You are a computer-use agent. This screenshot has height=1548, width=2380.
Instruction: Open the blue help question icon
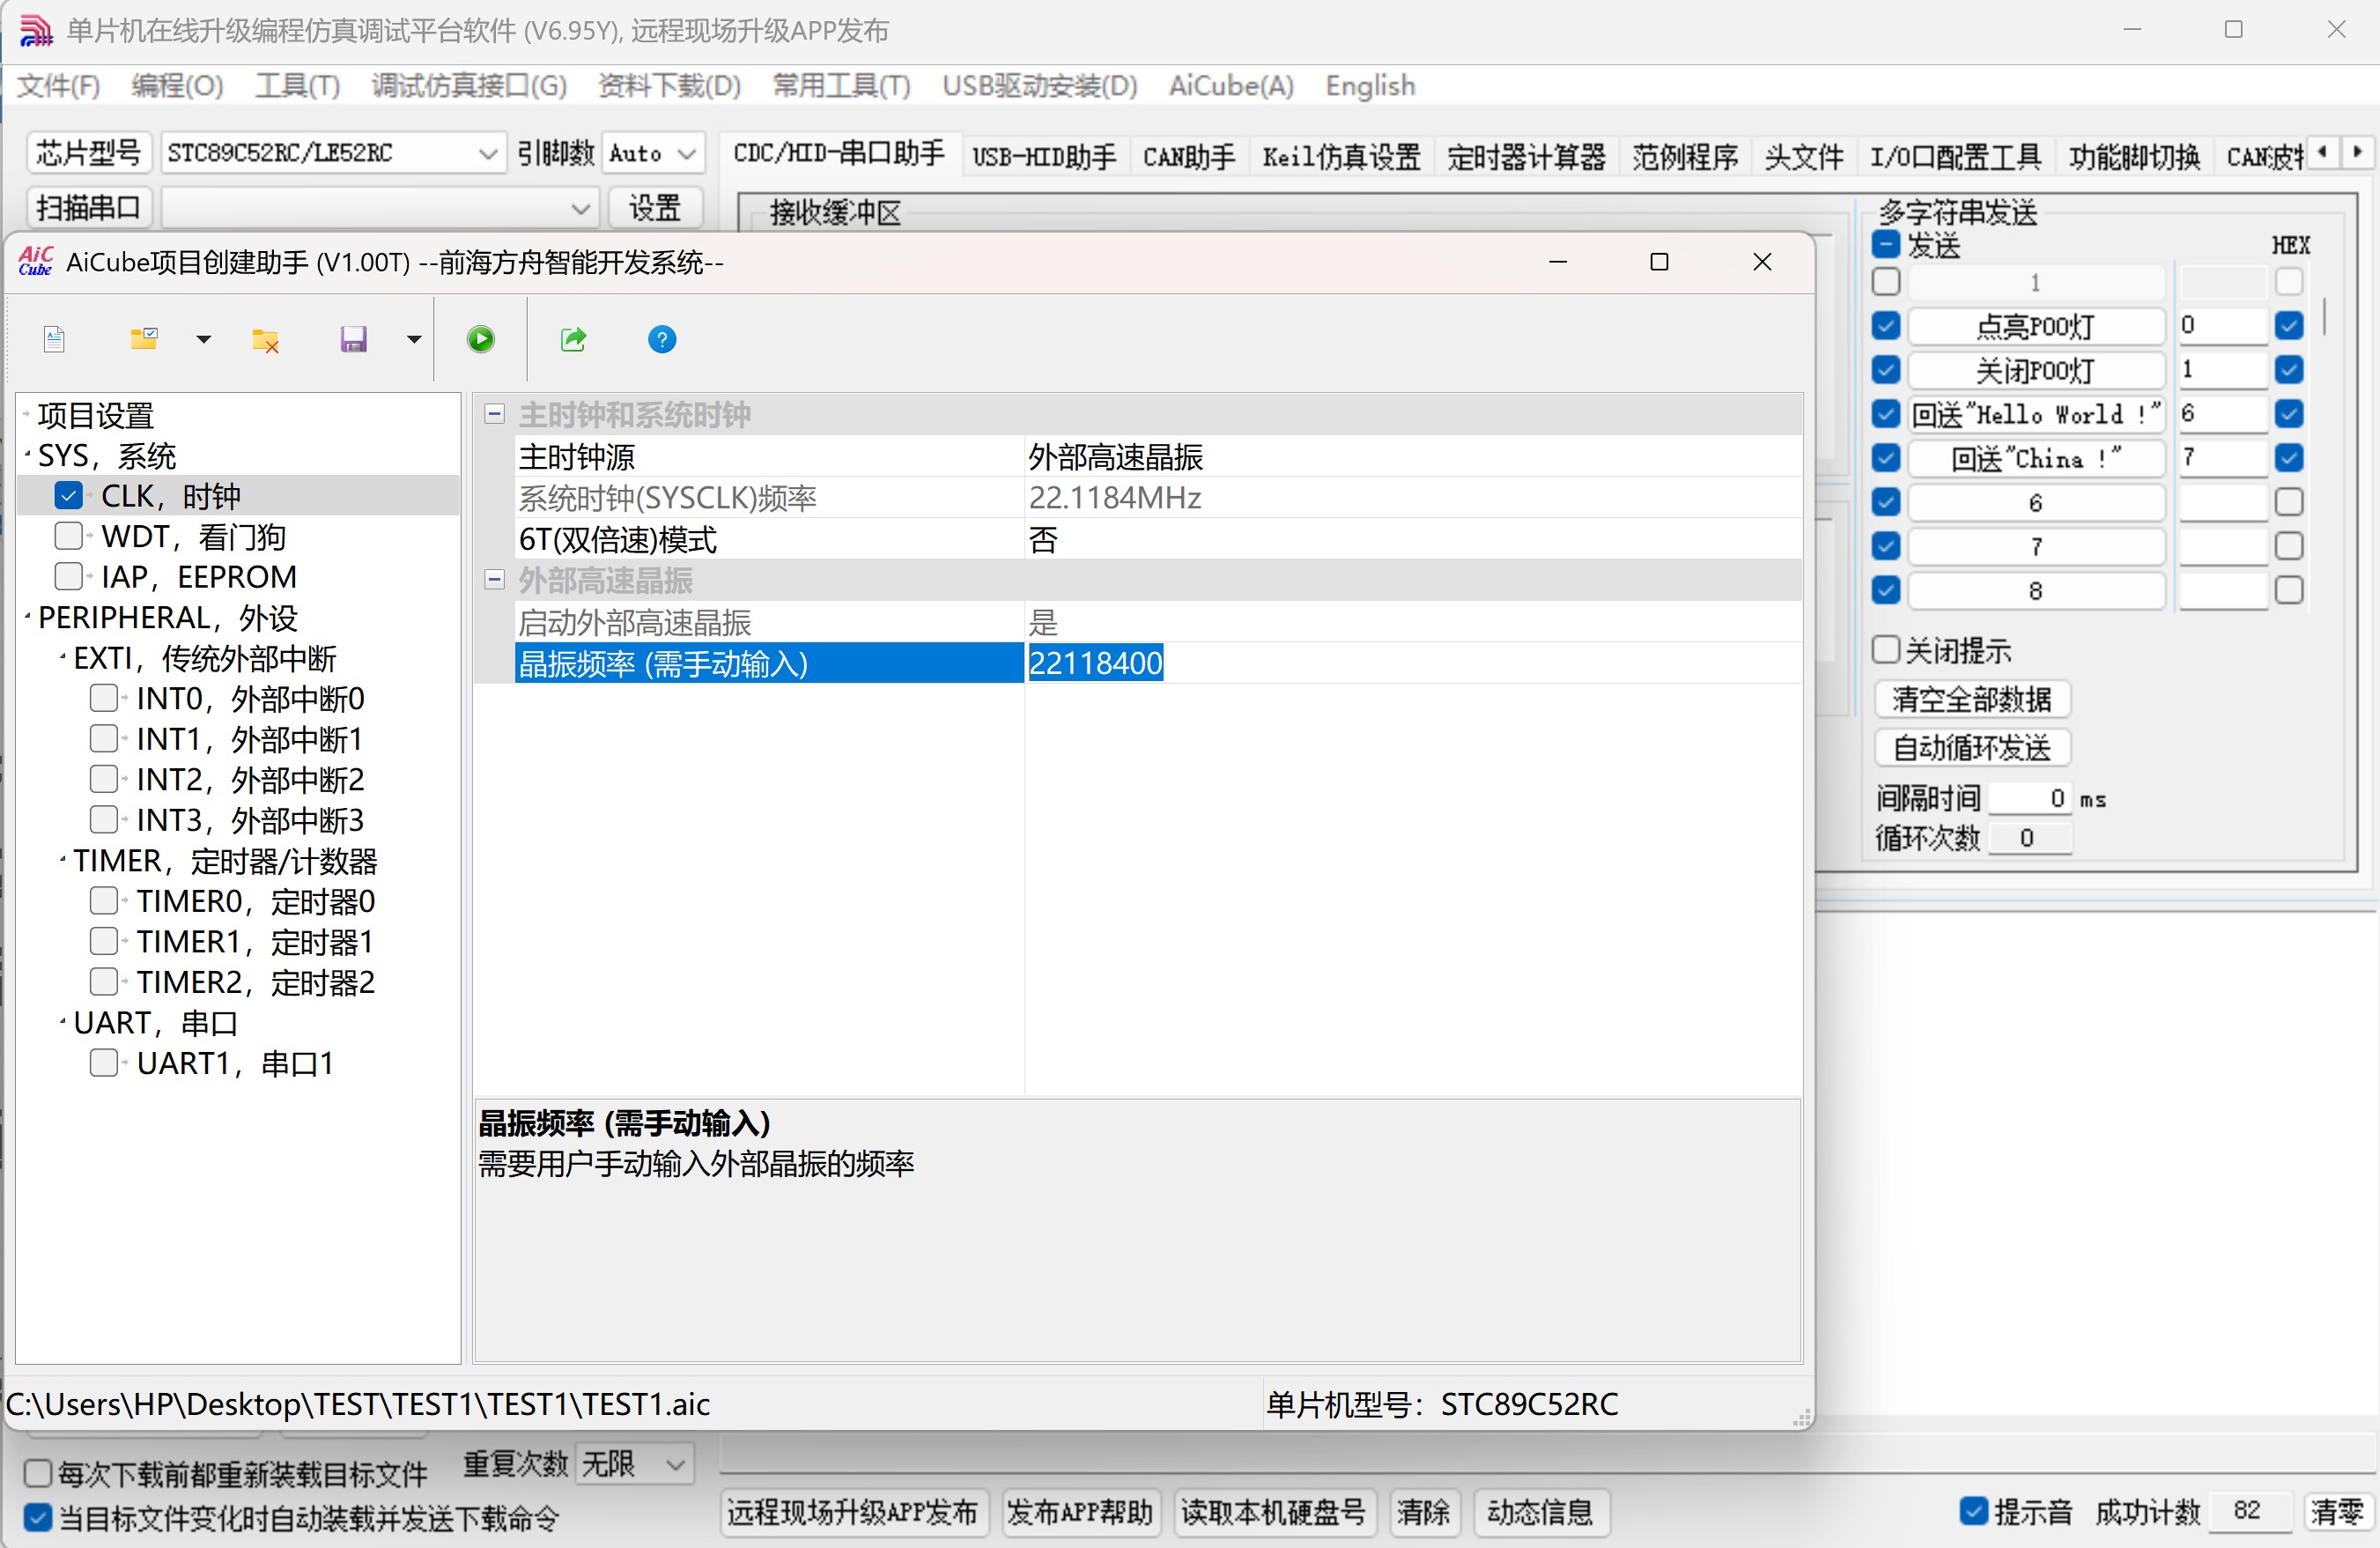[662, 340]
